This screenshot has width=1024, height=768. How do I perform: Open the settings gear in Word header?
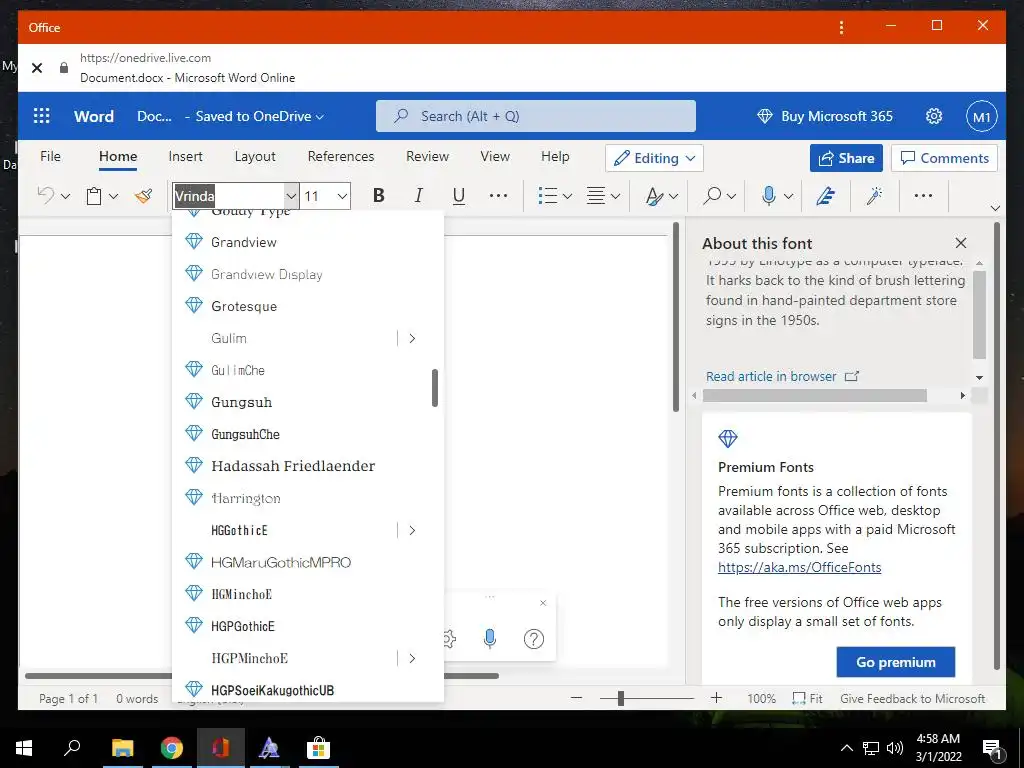click(x=934, y=116)
